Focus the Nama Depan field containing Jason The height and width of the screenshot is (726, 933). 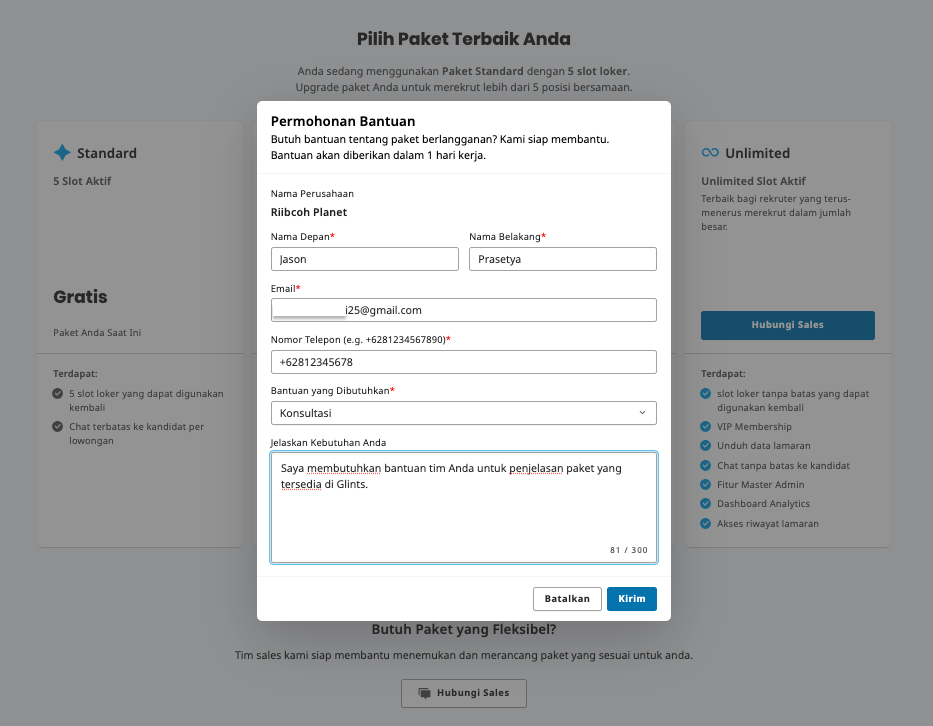click(x=365, y=259)
